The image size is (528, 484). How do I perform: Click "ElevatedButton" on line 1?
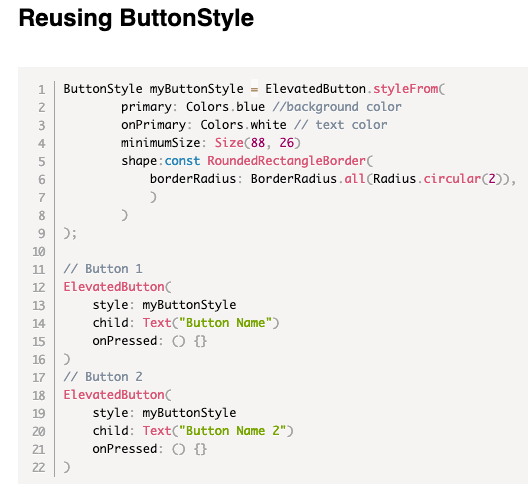pyautogui.click(x=315, y=89)
